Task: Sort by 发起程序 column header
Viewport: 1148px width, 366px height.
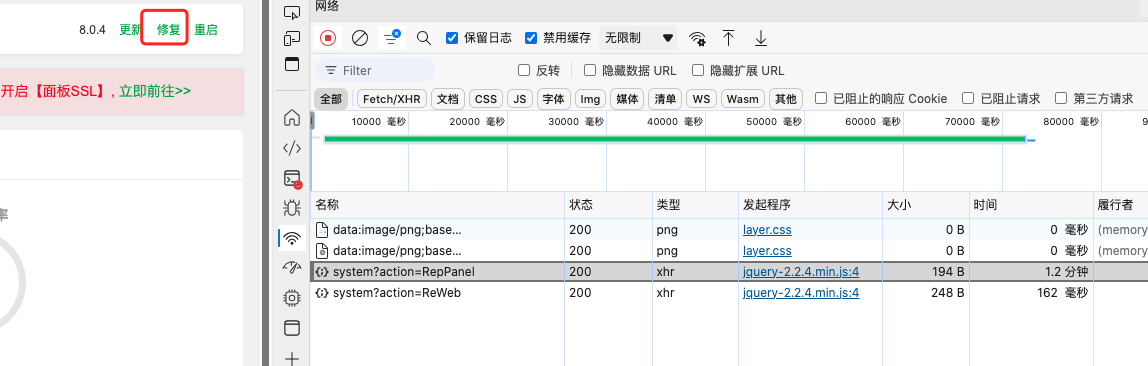Action: (810, 205)
